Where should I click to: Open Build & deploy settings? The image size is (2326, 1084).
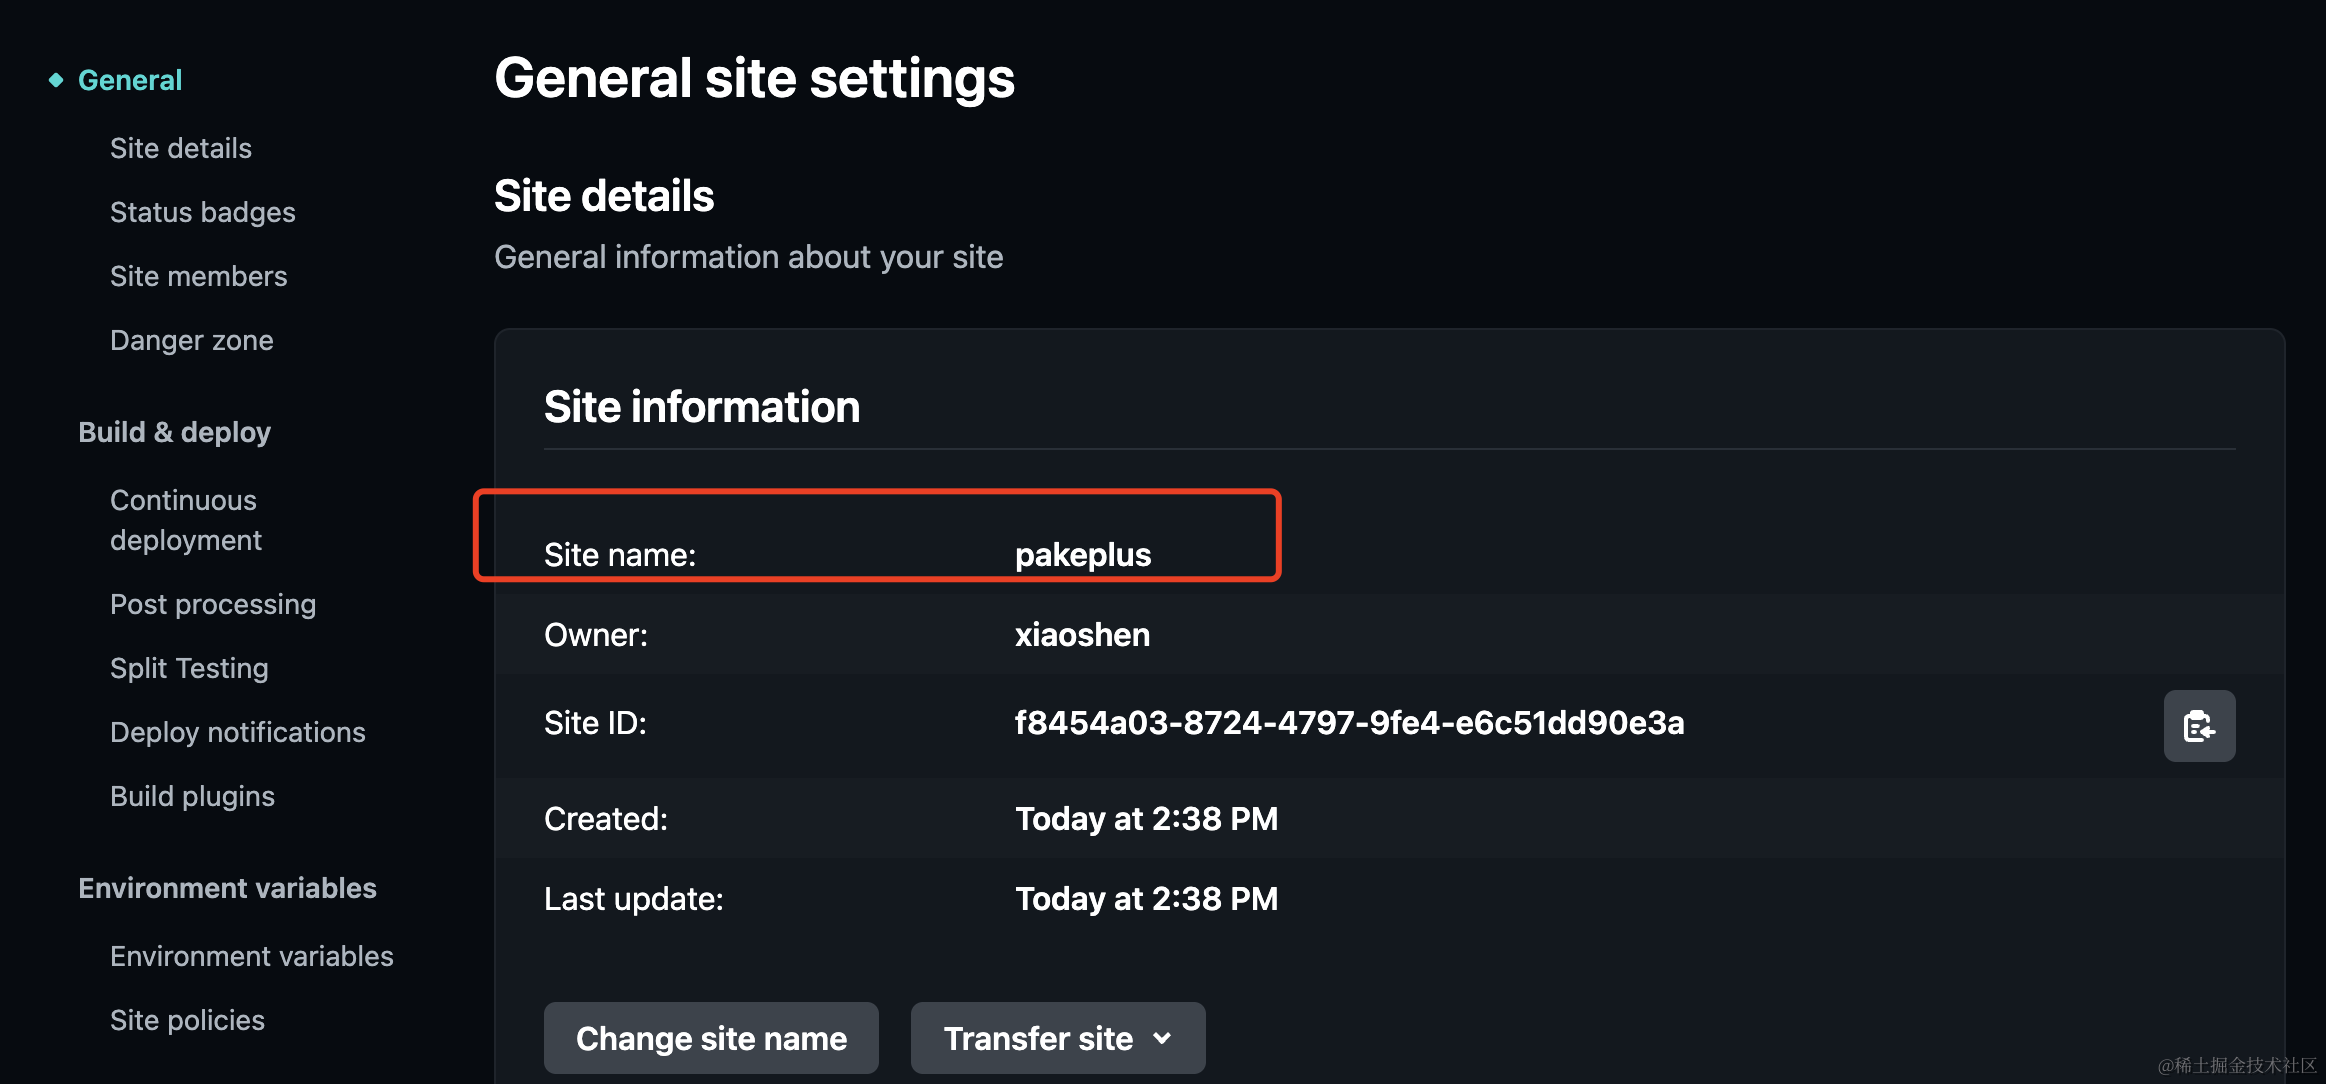coord(175,432)
